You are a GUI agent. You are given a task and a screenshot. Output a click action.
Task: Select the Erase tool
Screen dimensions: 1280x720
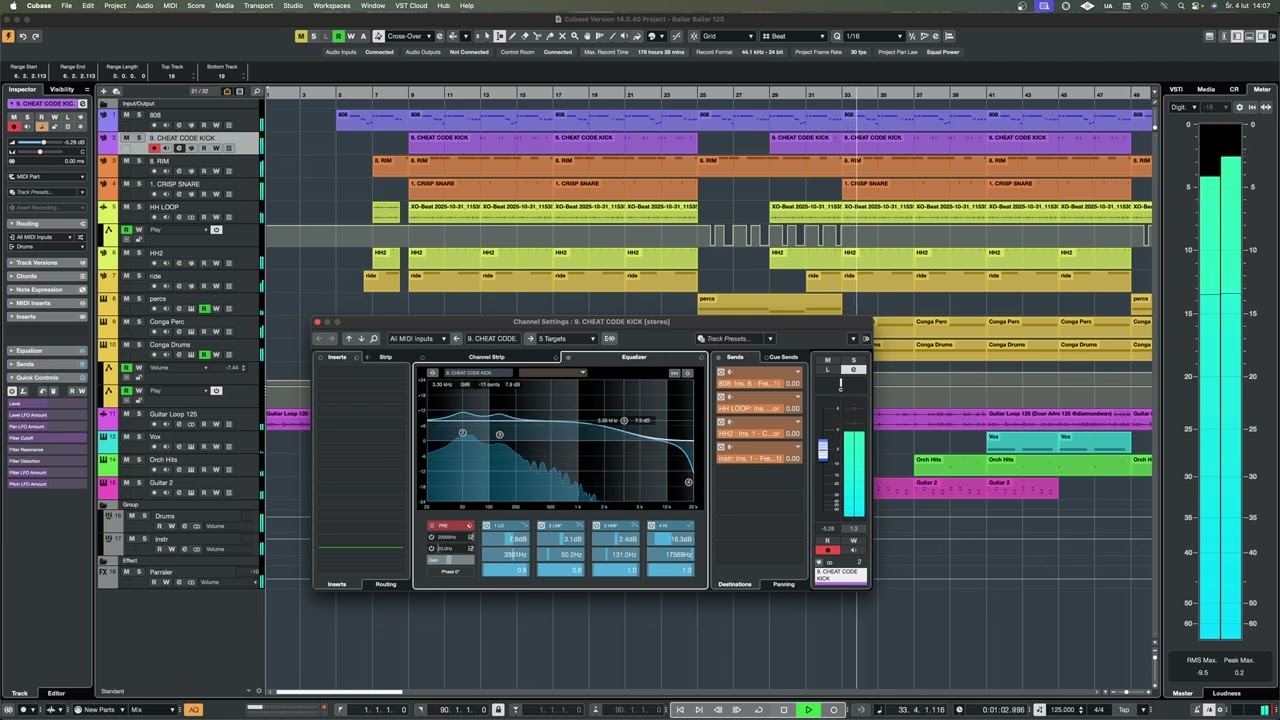point(524,36)
